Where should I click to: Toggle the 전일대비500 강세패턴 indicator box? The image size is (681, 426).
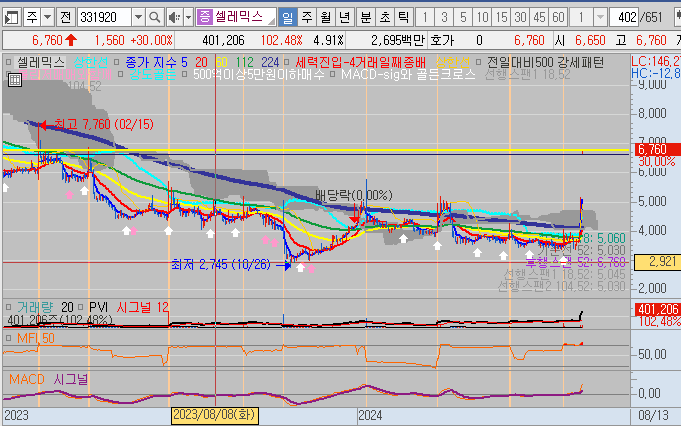[x=478, y=63]
